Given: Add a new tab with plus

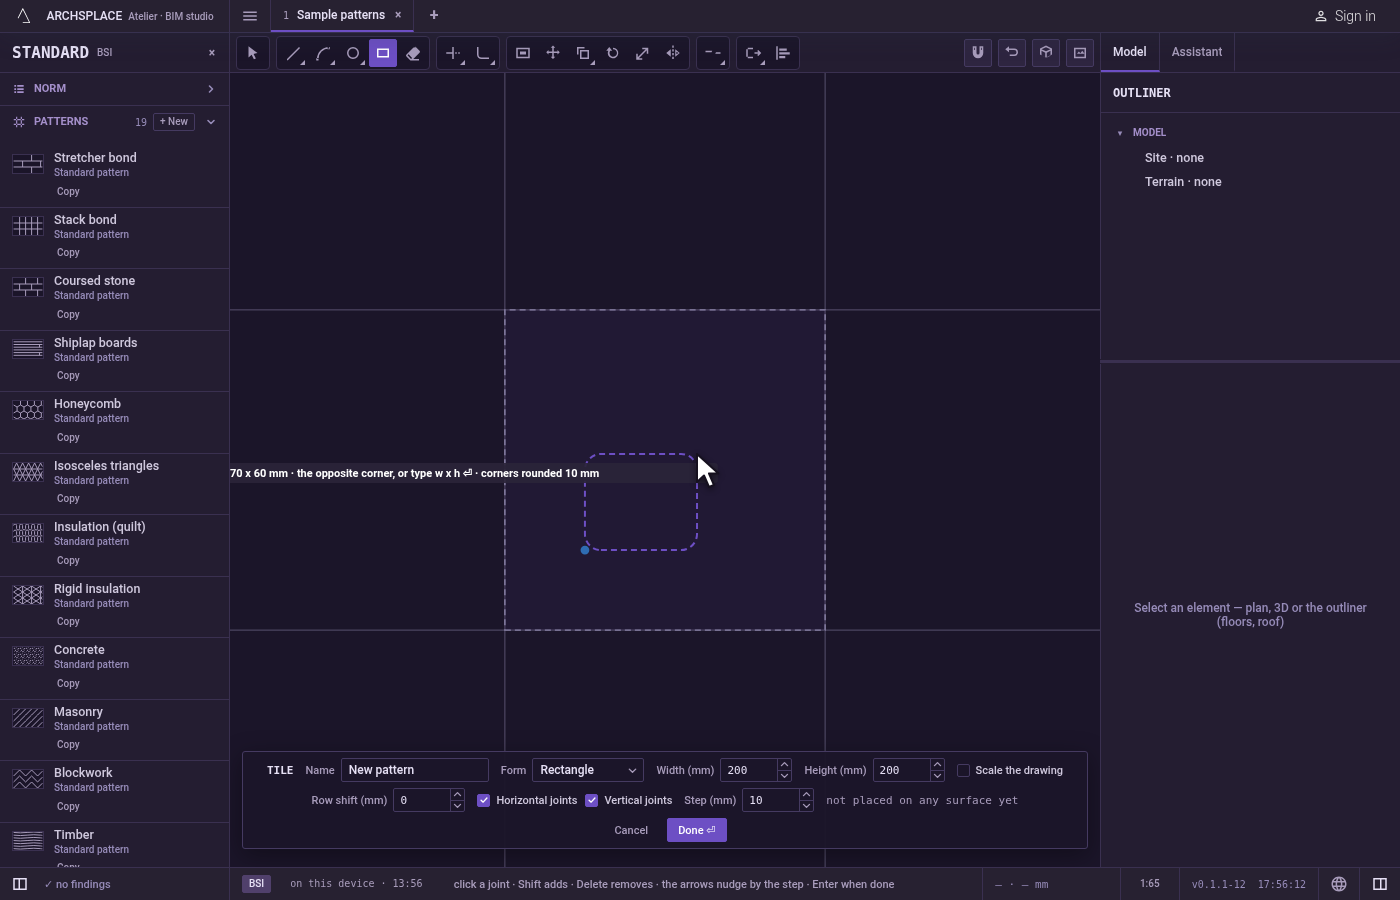Looking at the screenshot, I should click(x=434, y=15).
